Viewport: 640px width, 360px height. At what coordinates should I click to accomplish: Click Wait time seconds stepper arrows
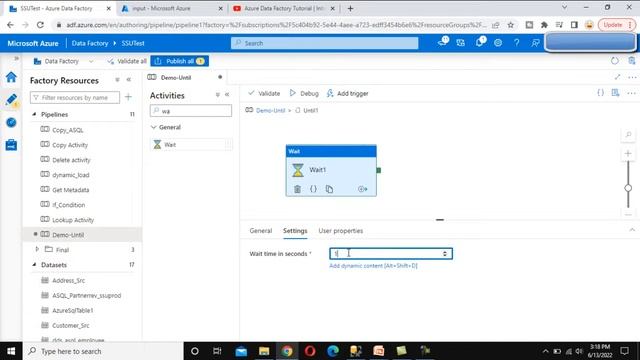click(445, 253)
